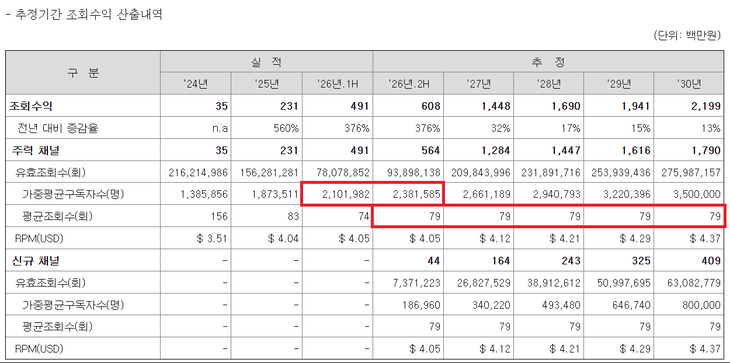This screenshot has width=730, height=363.
Task: Click the 17% growth rate cell
Action: click(572, 128)
